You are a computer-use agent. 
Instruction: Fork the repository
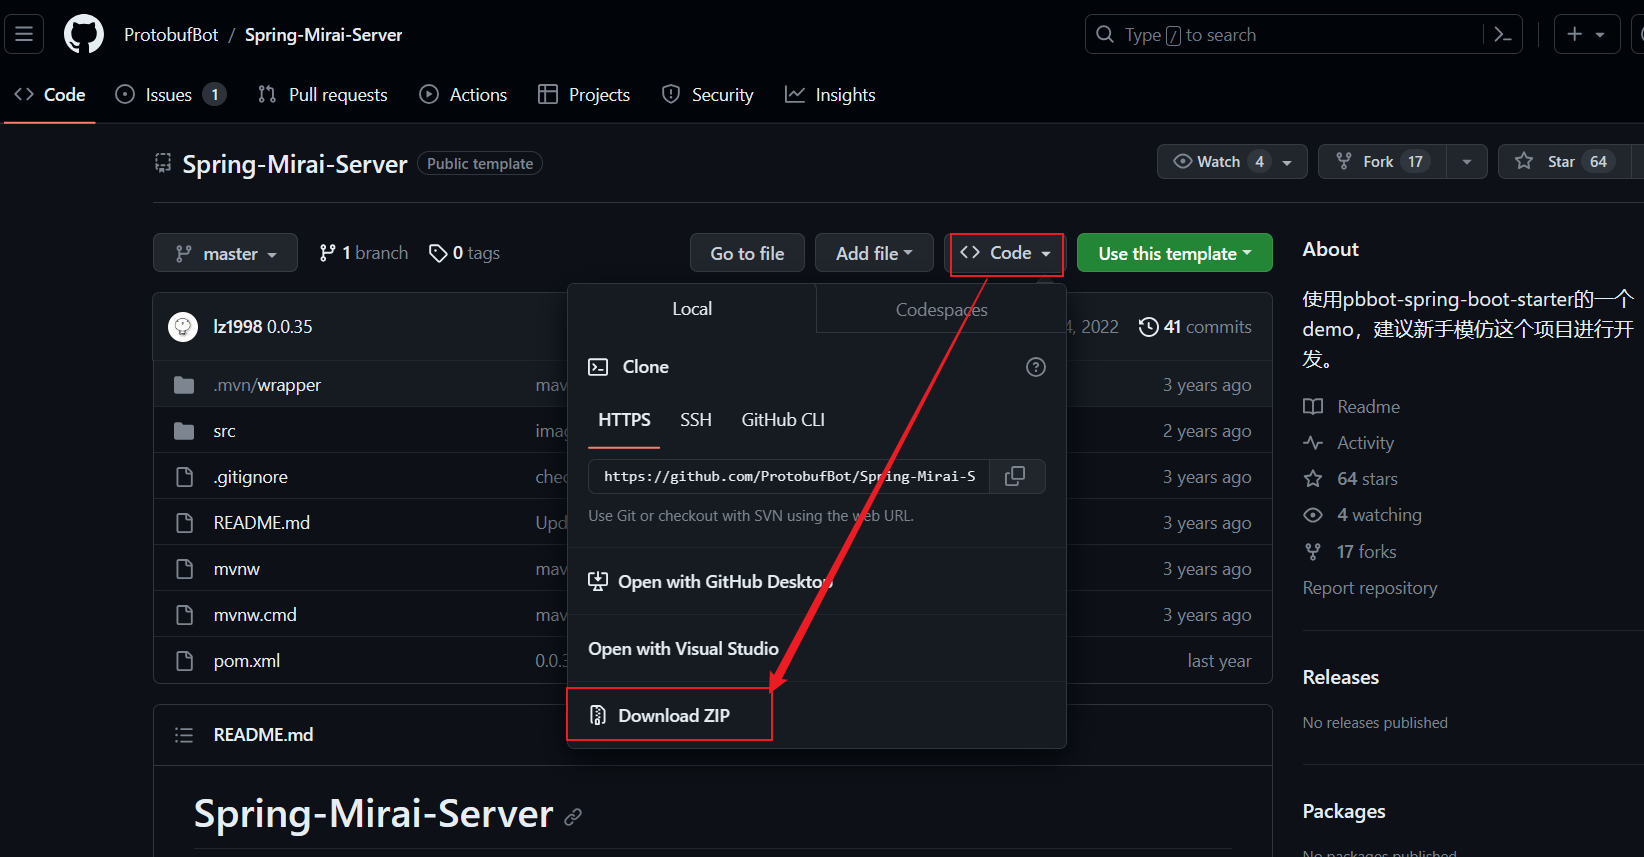(1383, 161)
